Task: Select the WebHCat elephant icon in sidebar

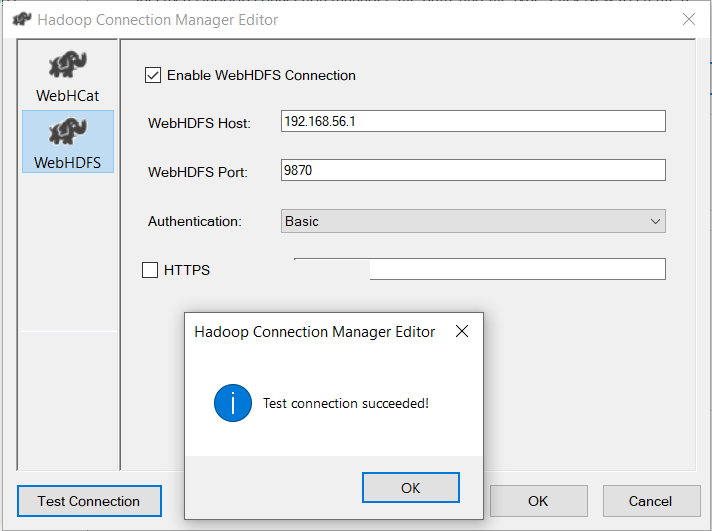Action: pyautogui.click(x=67, y=67)
